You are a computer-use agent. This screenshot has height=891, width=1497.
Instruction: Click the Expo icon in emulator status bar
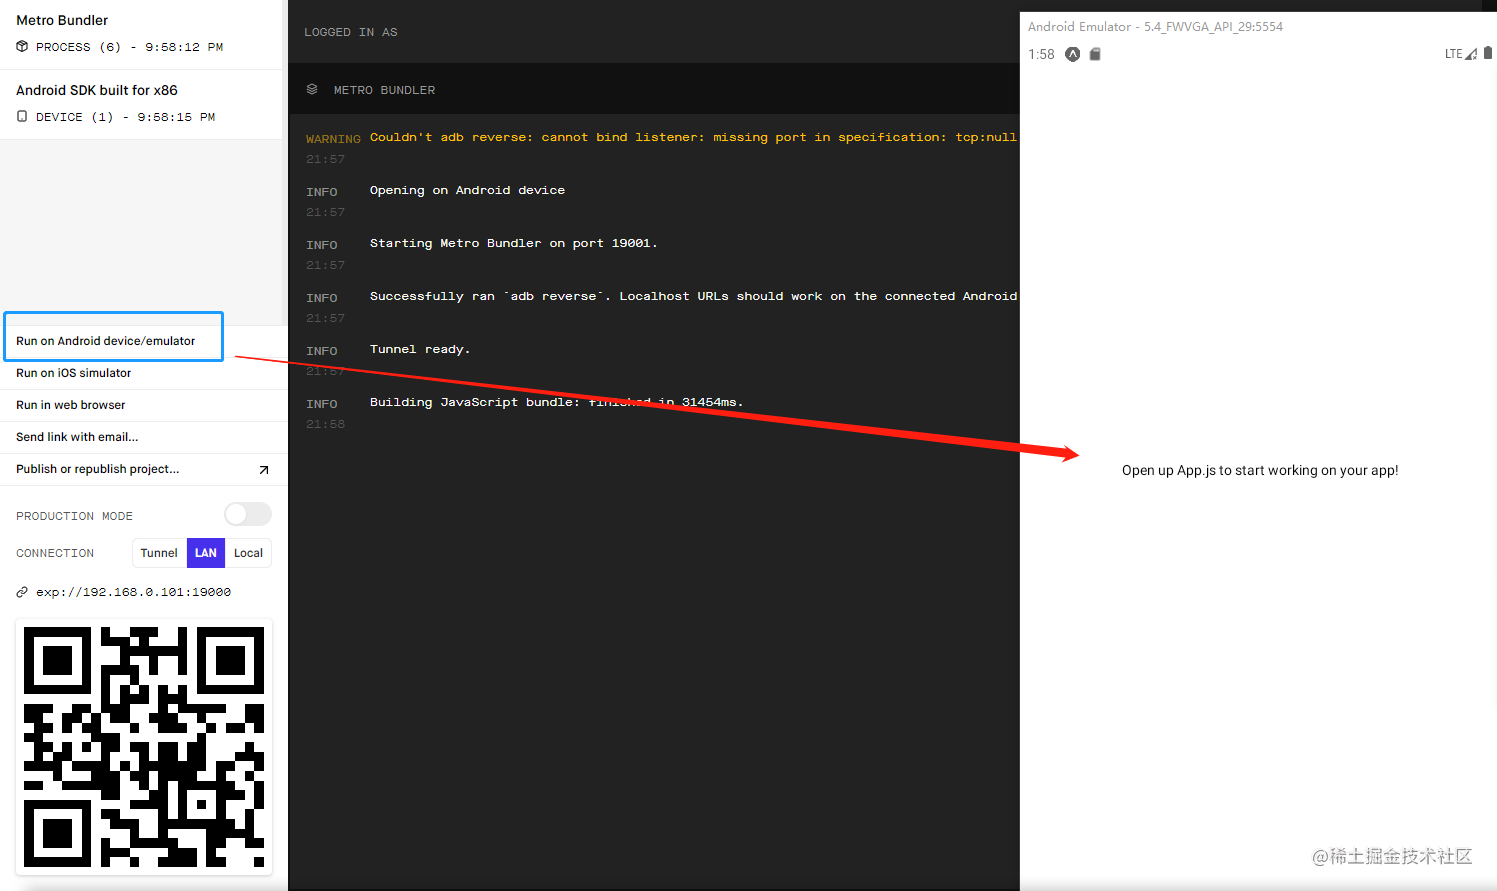pos(1072,54)
